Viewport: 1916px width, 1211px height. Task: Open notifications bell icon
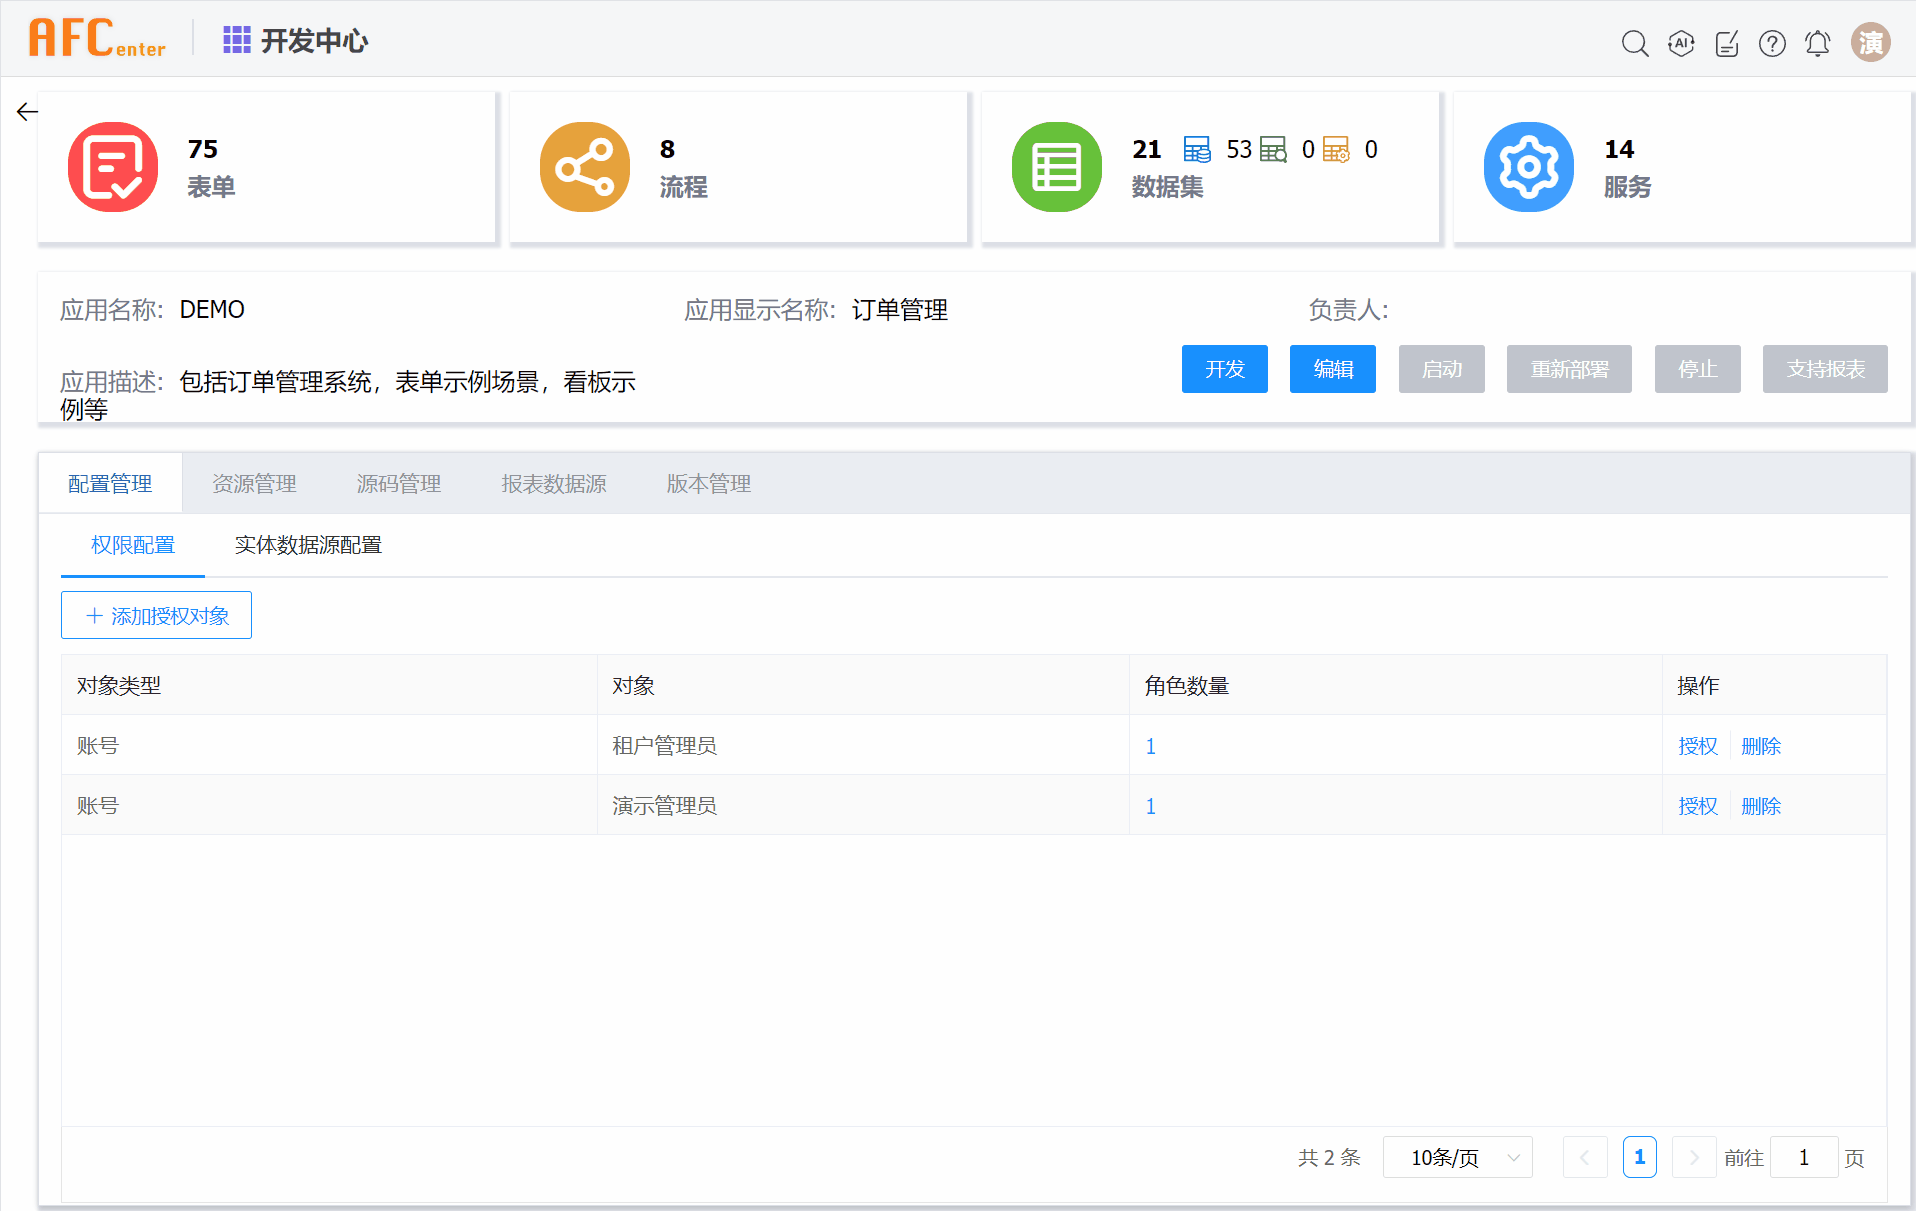(1817, 43)
